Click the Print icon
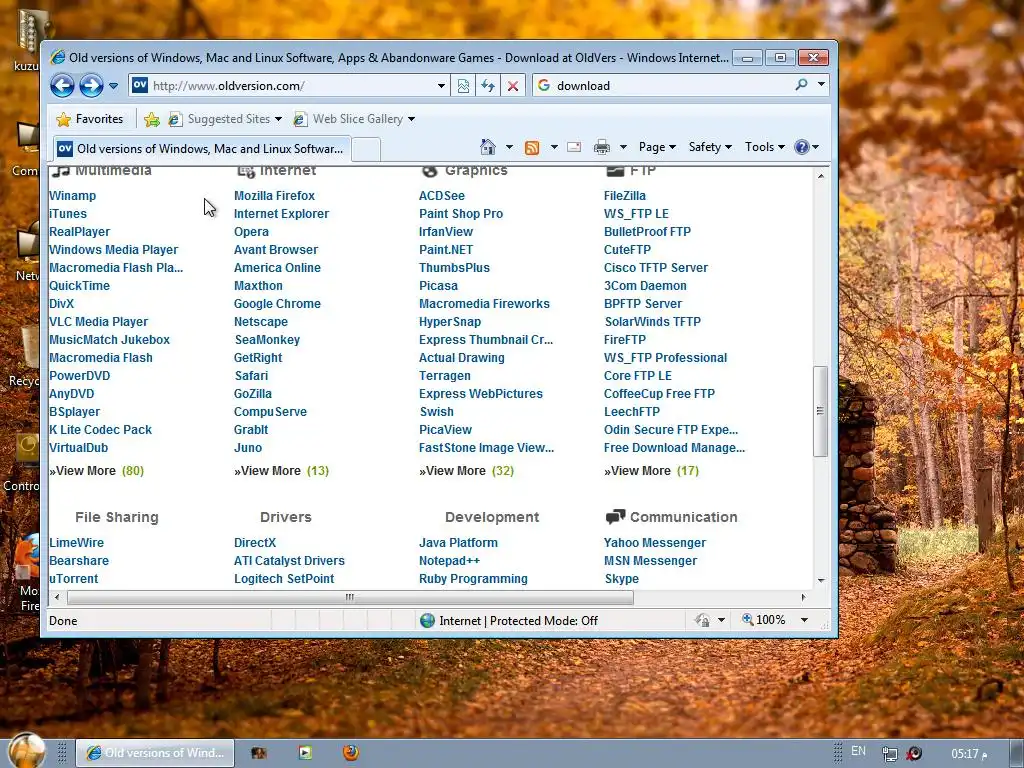Screen dimensions: 1024x768 click(601, 147)
